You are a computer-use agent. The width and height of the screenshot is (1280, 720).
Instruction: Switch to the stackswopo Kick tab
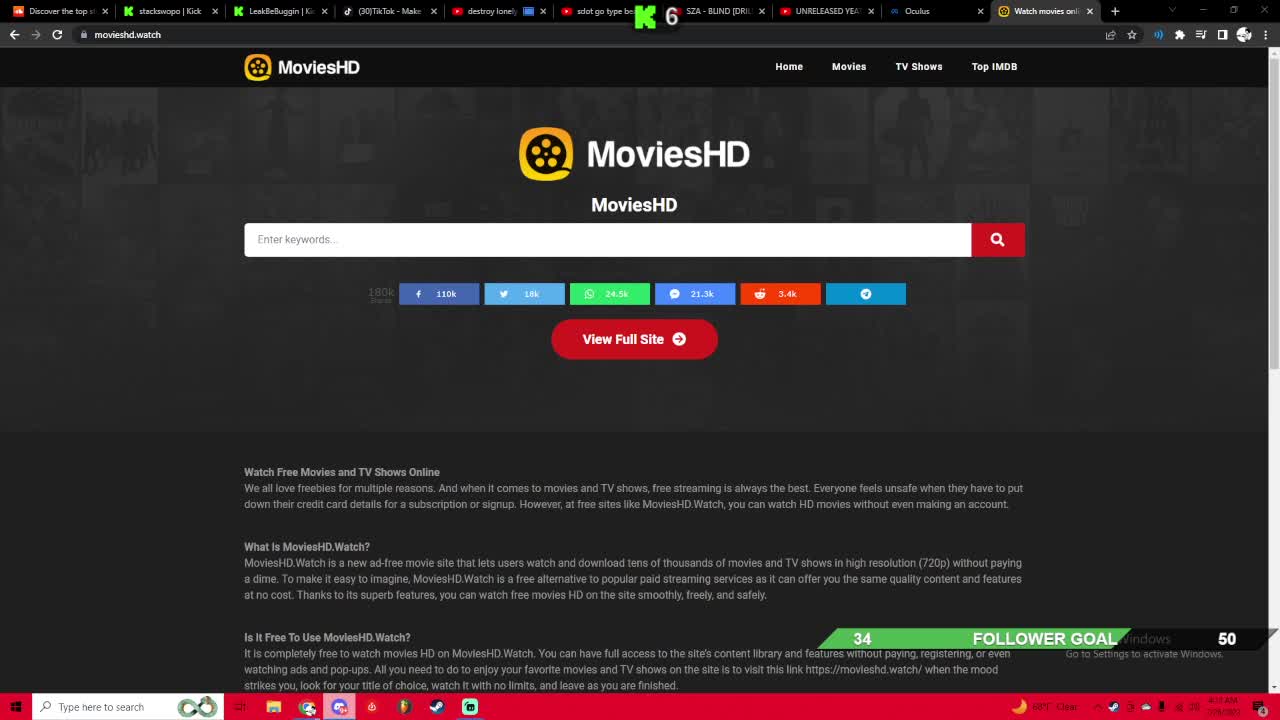click(167, 11)
